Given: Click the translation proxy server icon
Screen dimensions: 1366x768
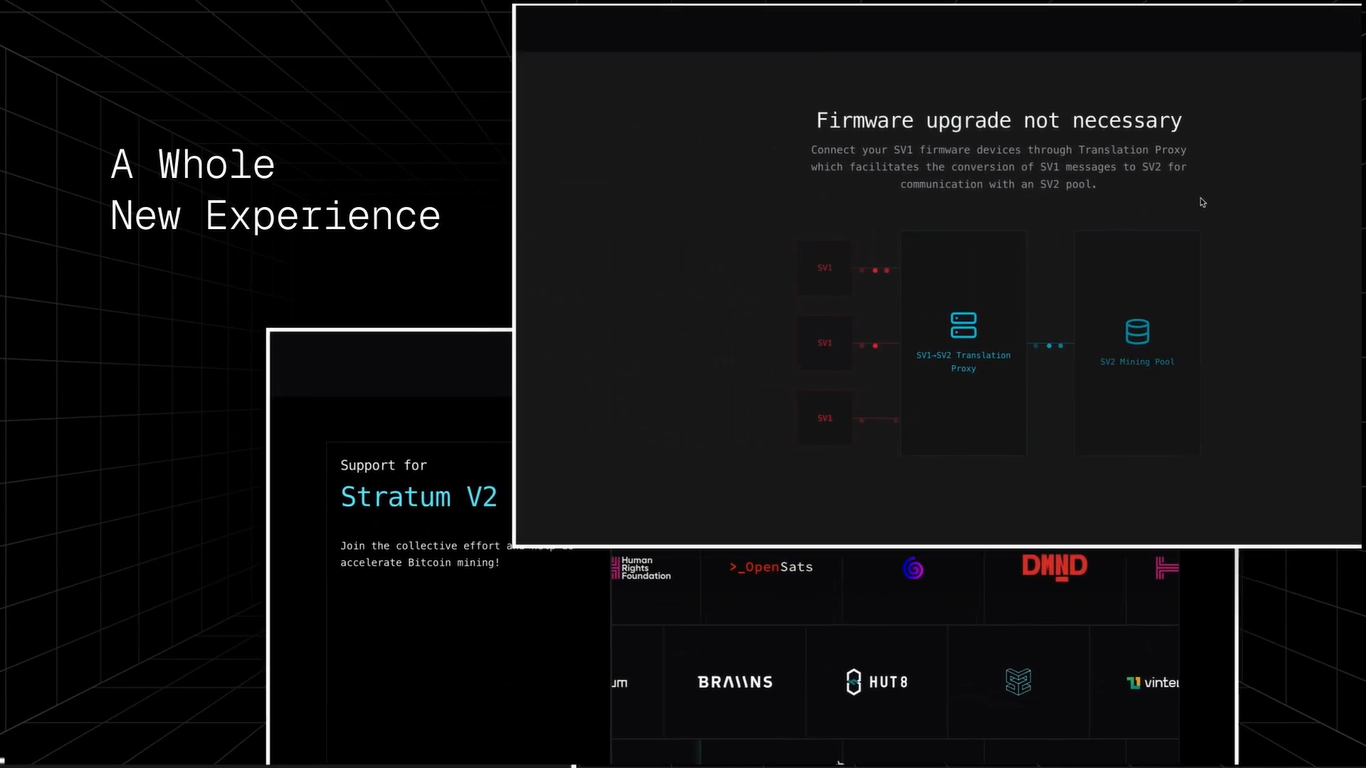Looking at the screenshot, I should (x=963, y=325).
